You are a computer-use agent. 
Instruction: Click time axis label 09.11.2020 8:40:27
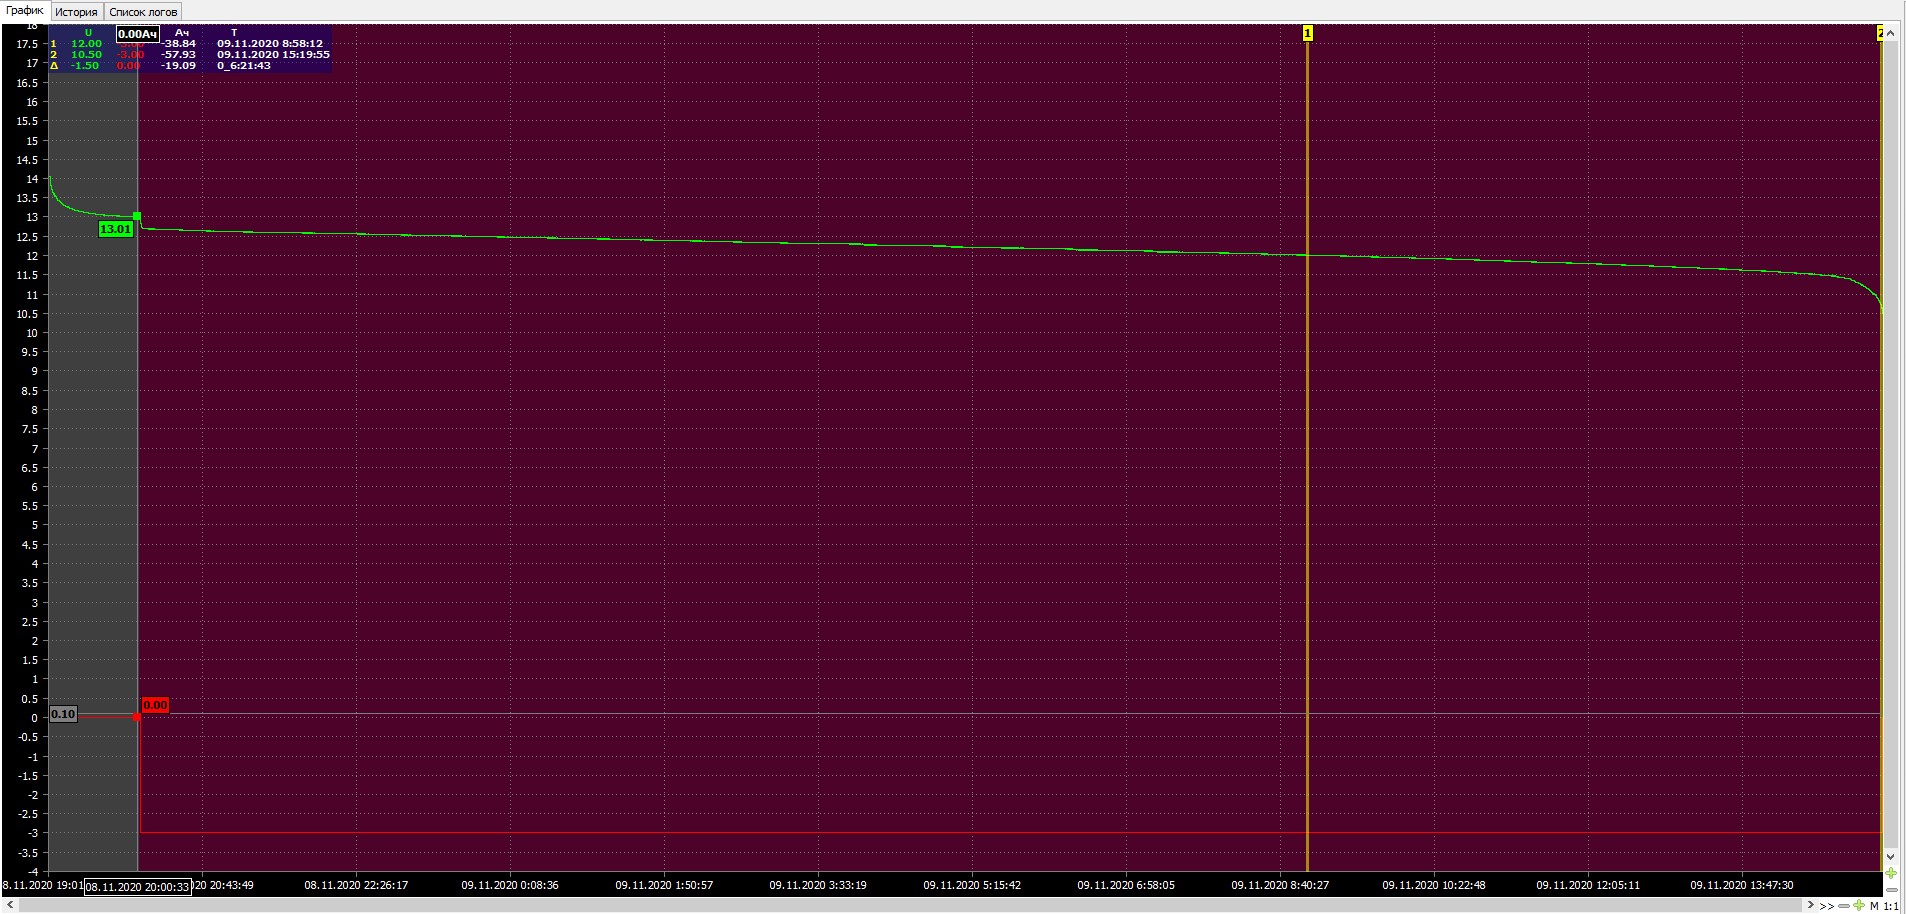pos(1280,885)
